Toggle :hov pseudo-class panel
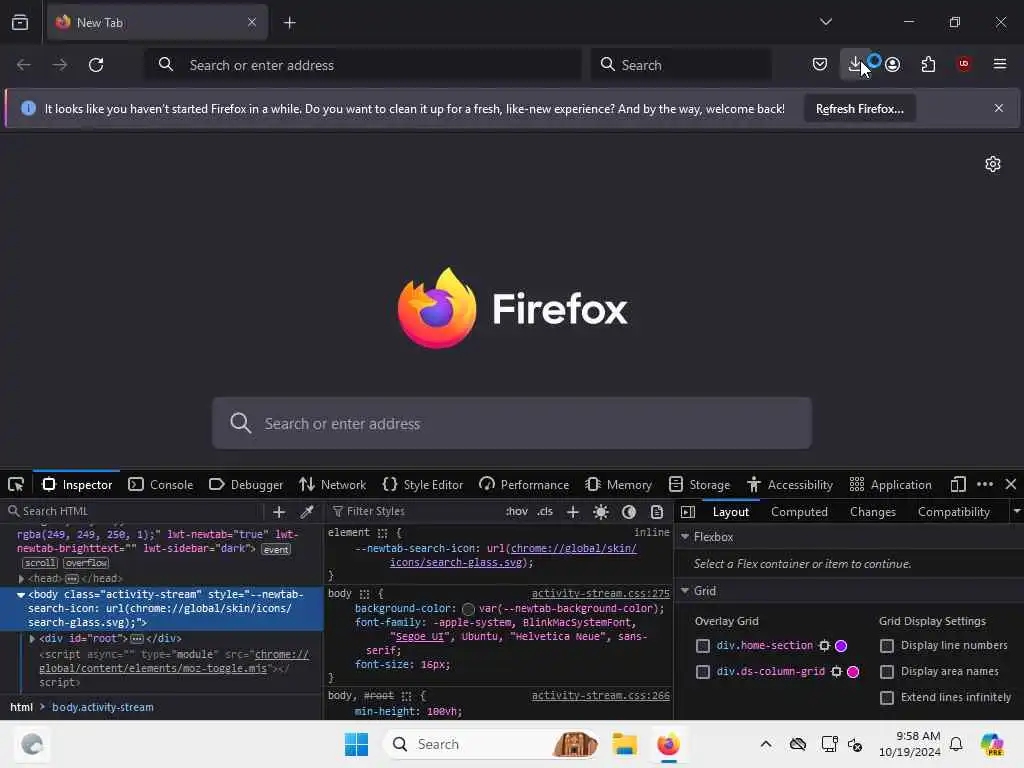 click(517, 512)
